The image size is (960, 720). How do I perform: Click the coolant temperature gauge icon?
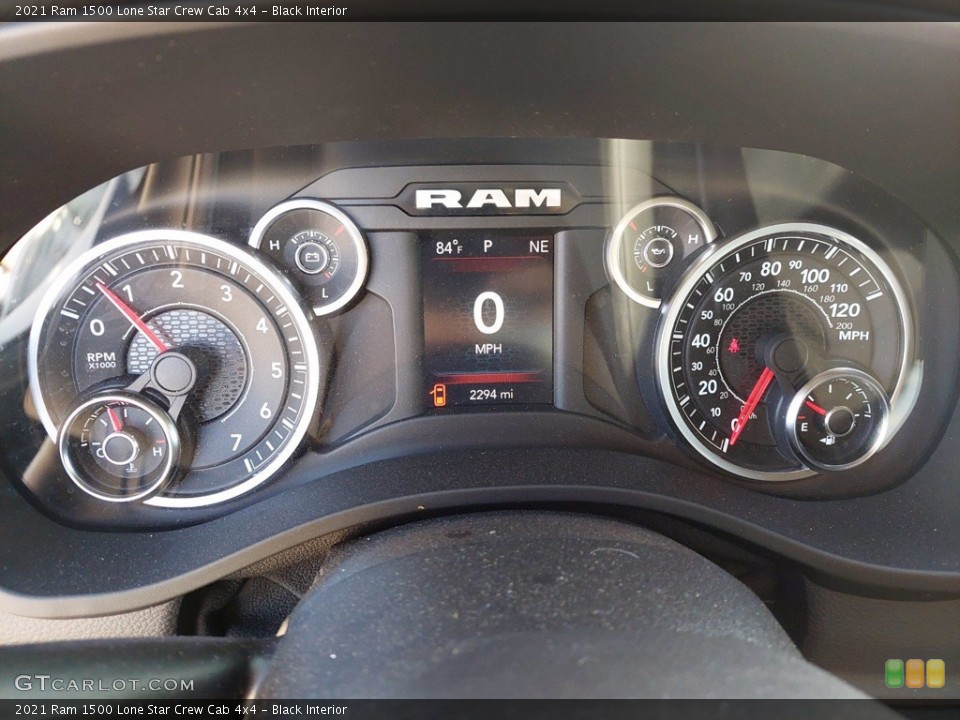[130, 469]
